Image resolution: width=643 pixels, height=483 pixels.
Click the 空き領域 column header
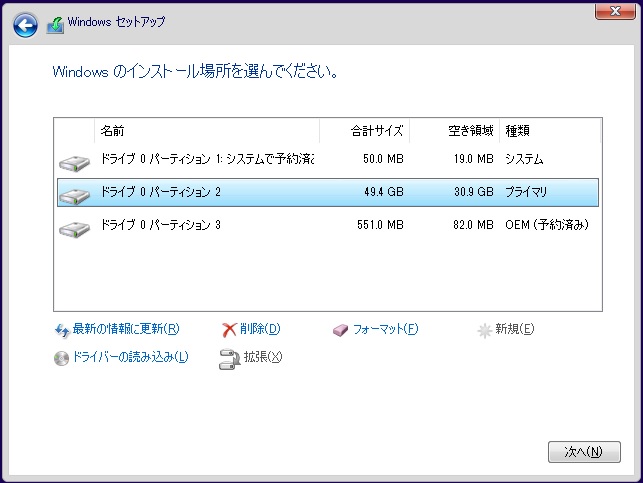coord(455,131)
